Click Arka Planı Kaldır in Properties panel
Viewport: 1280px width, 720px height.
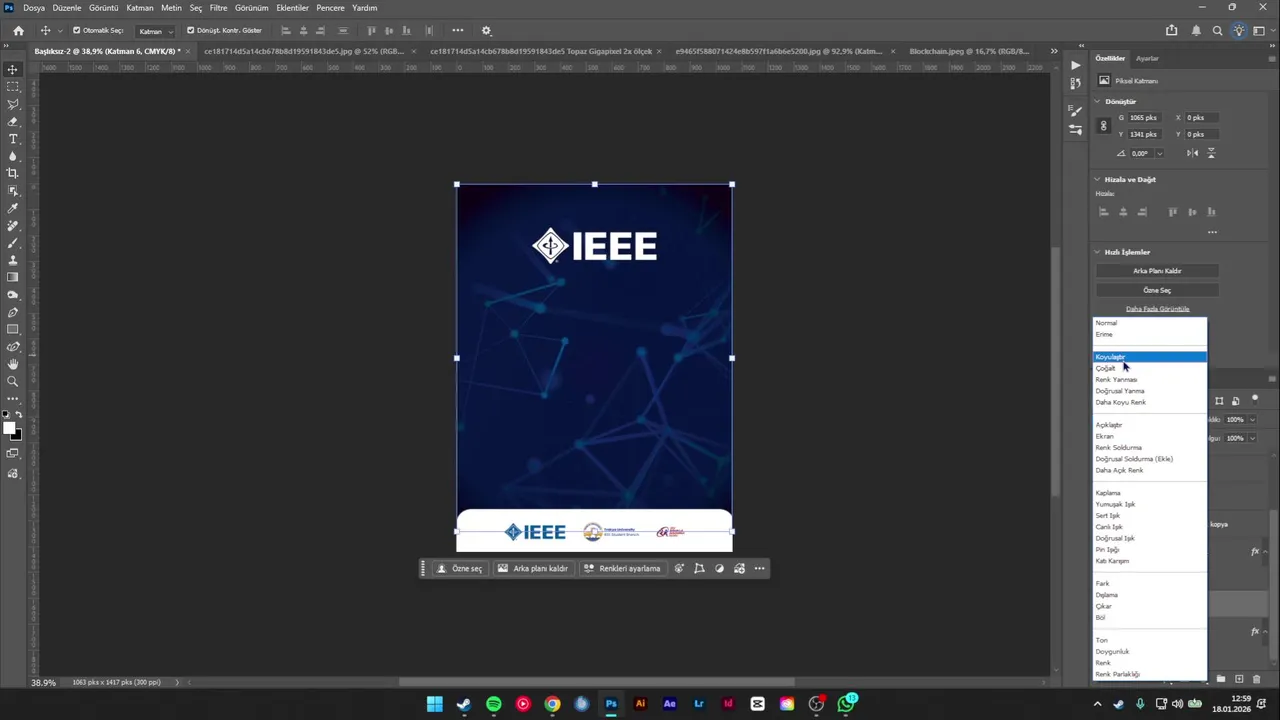point(1157,271)
